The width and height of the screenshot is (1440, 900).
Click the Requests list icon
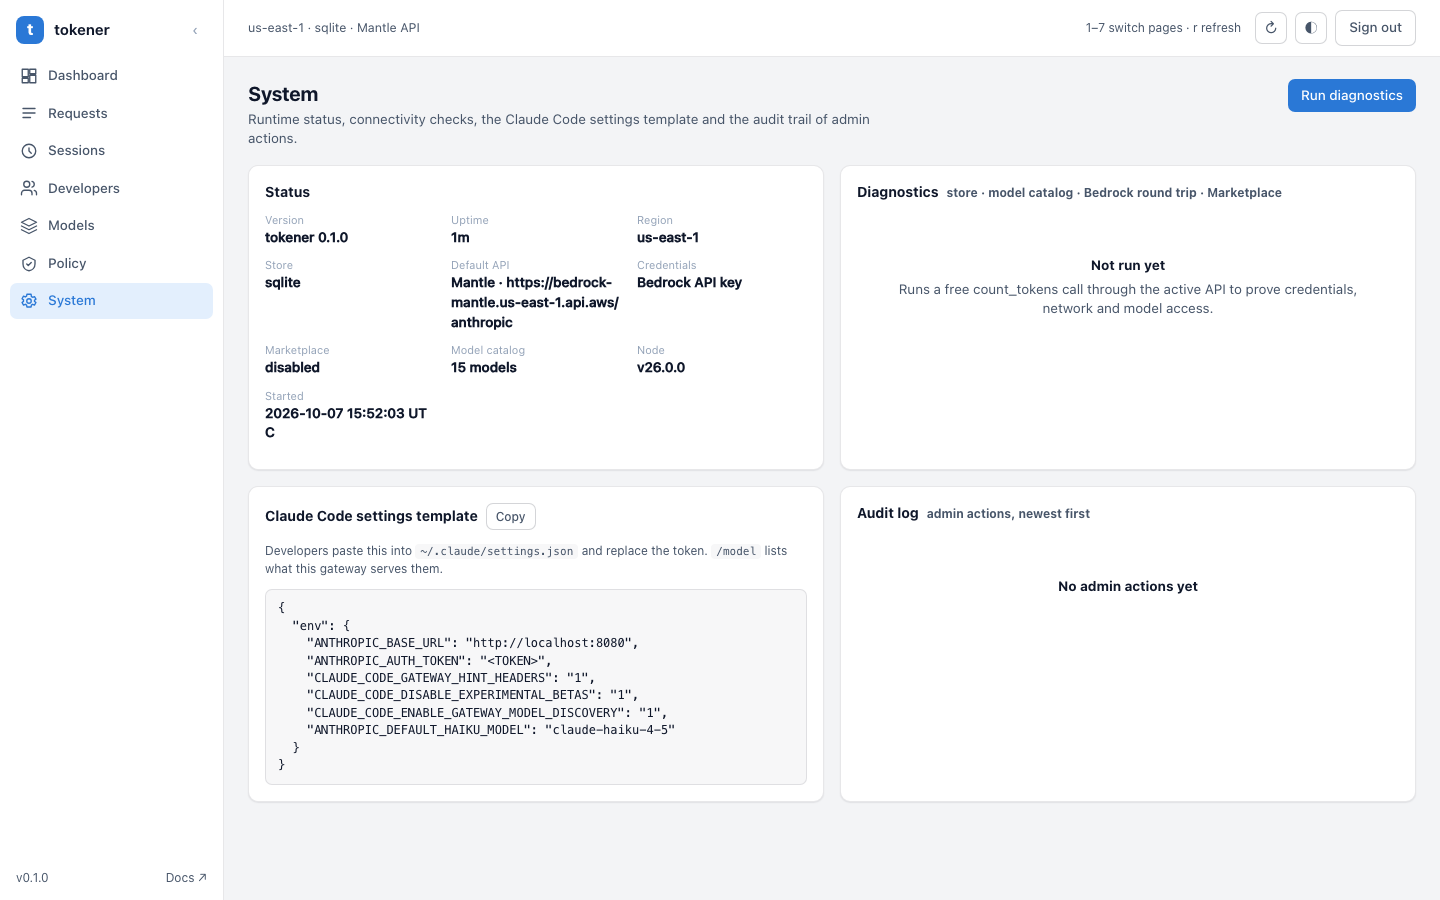click(29, 113)
